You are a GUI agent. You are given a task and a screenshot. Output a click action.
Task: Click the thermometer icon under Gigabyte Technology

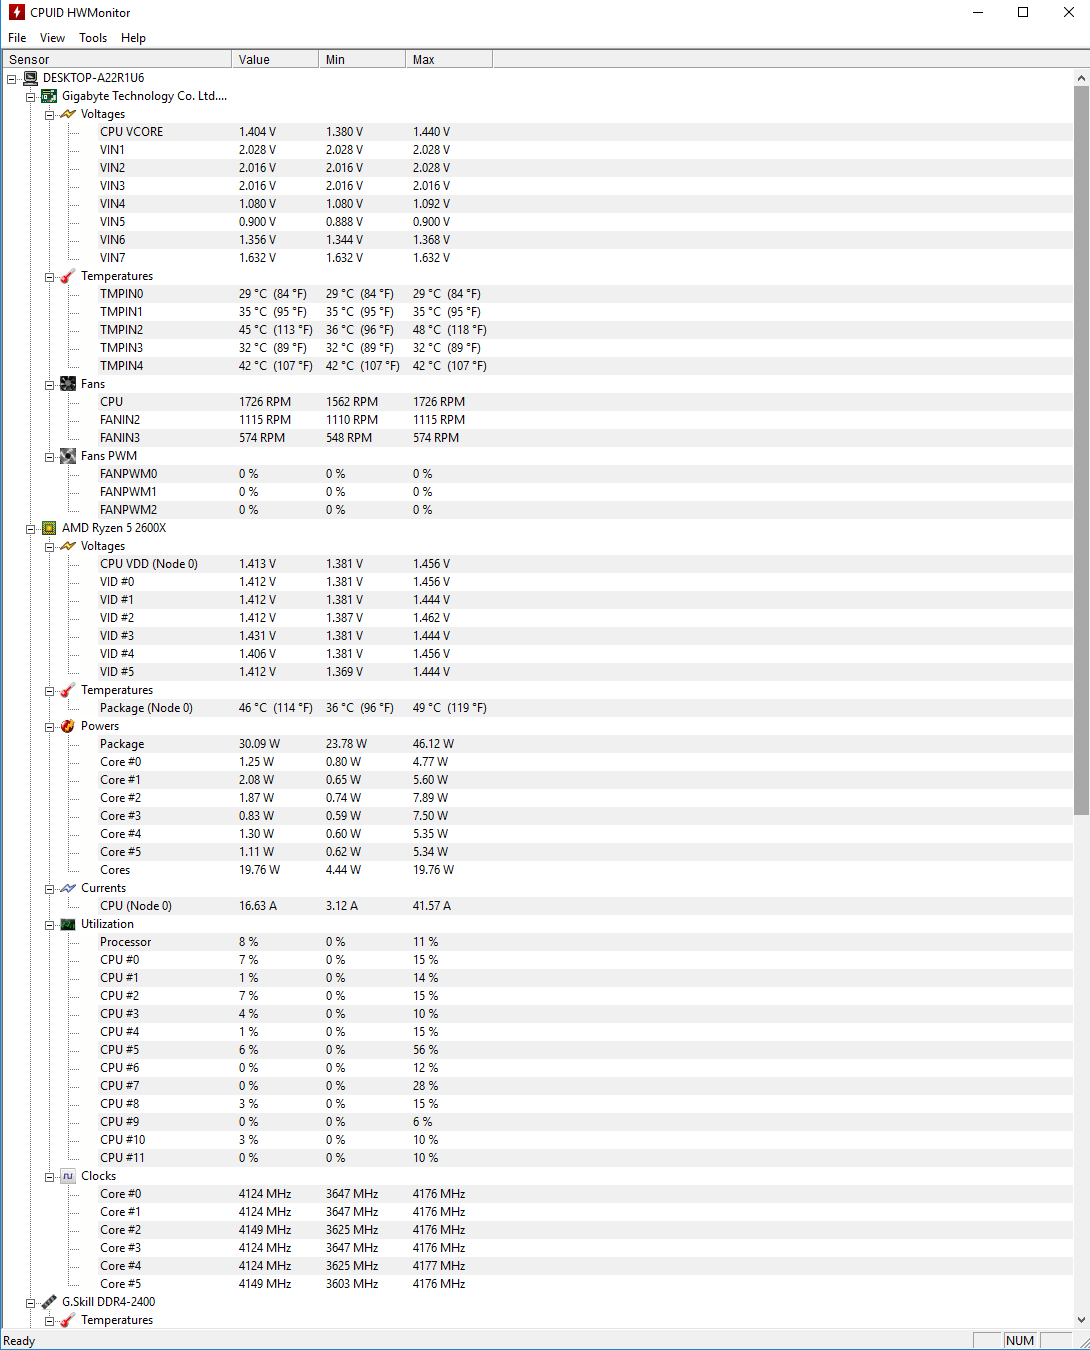coord(68,276)
